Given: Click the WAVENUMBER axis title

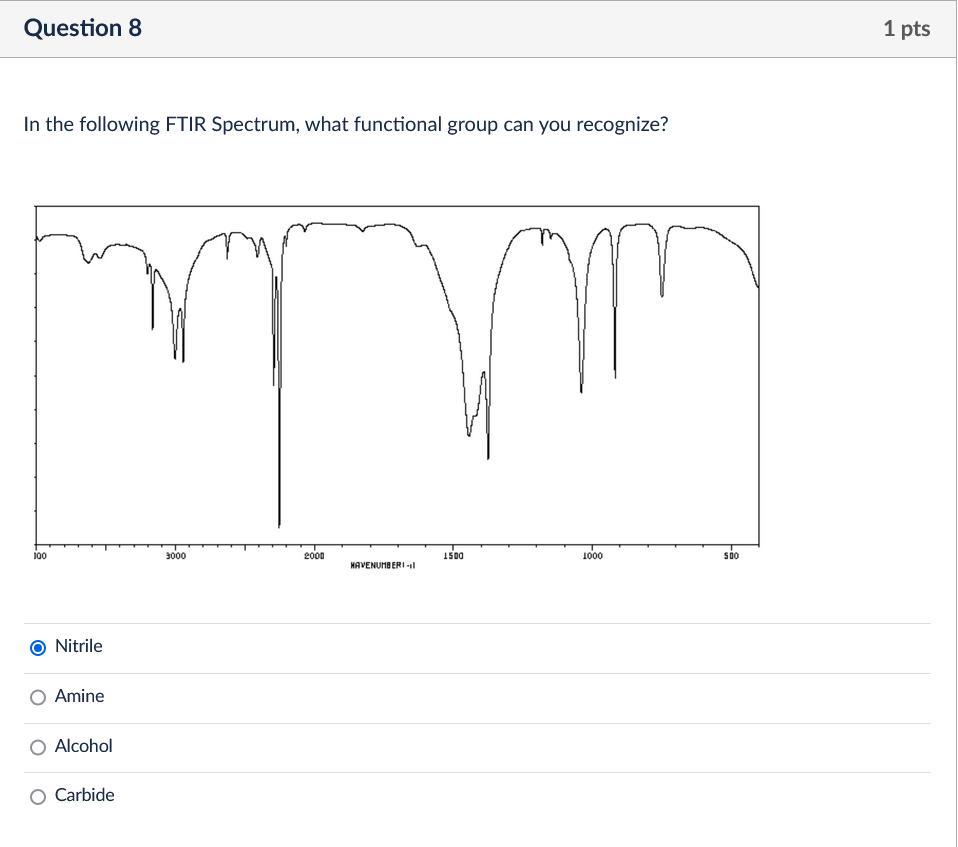Looking at the screenshot, I should click(385, 566).
